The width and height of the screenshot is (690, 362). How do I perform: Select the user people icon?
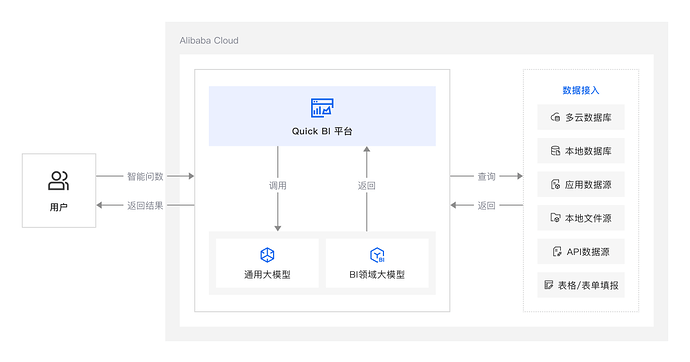pos(59,180)
